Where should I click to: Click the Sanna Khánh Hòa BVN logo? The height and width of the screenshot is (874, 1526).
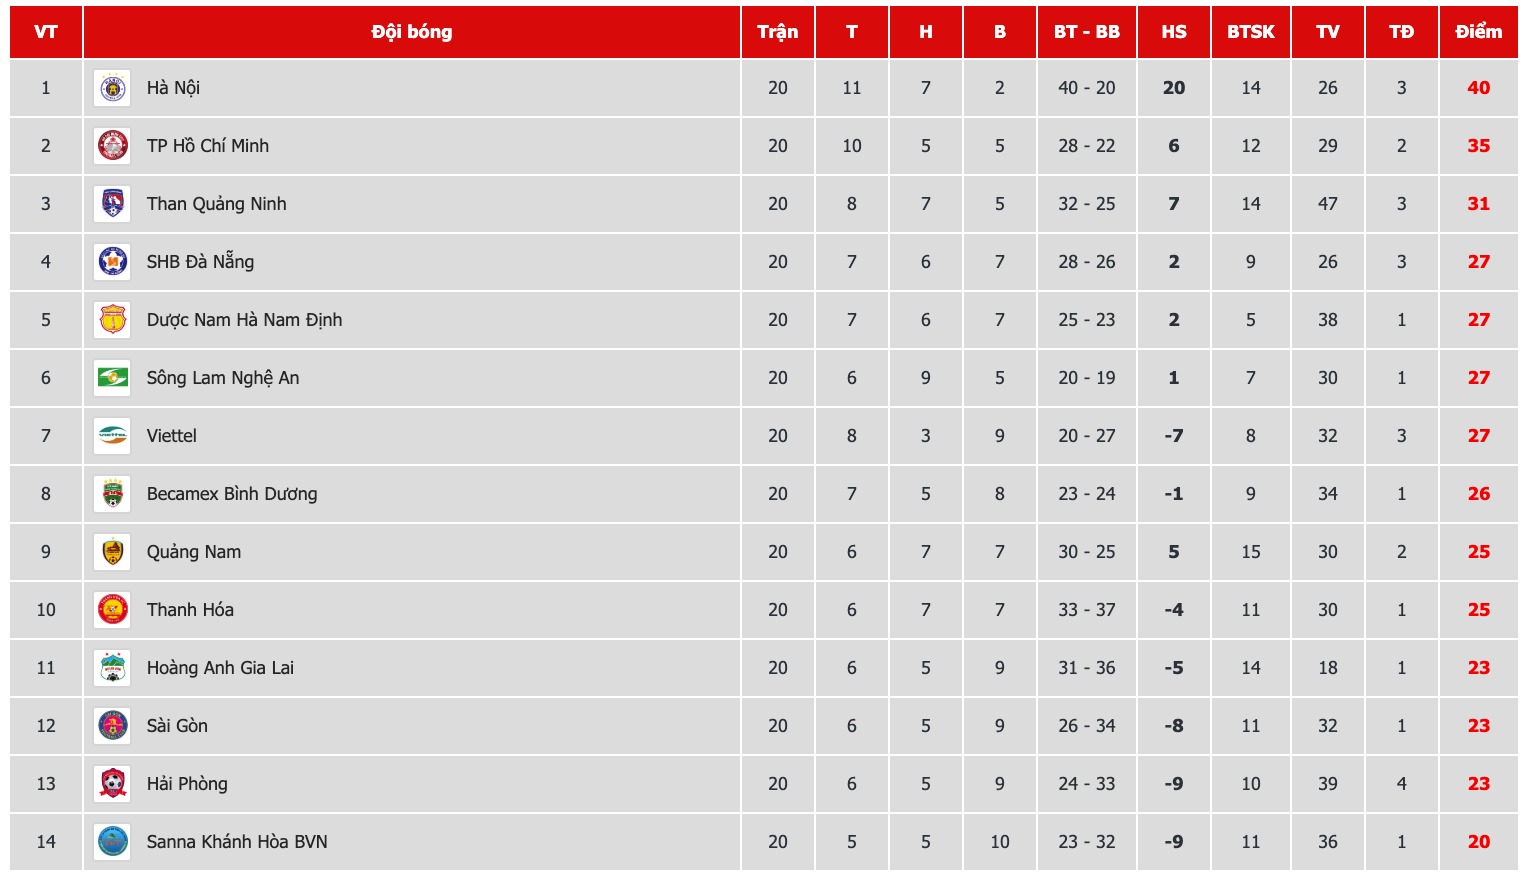pos(113,842)
